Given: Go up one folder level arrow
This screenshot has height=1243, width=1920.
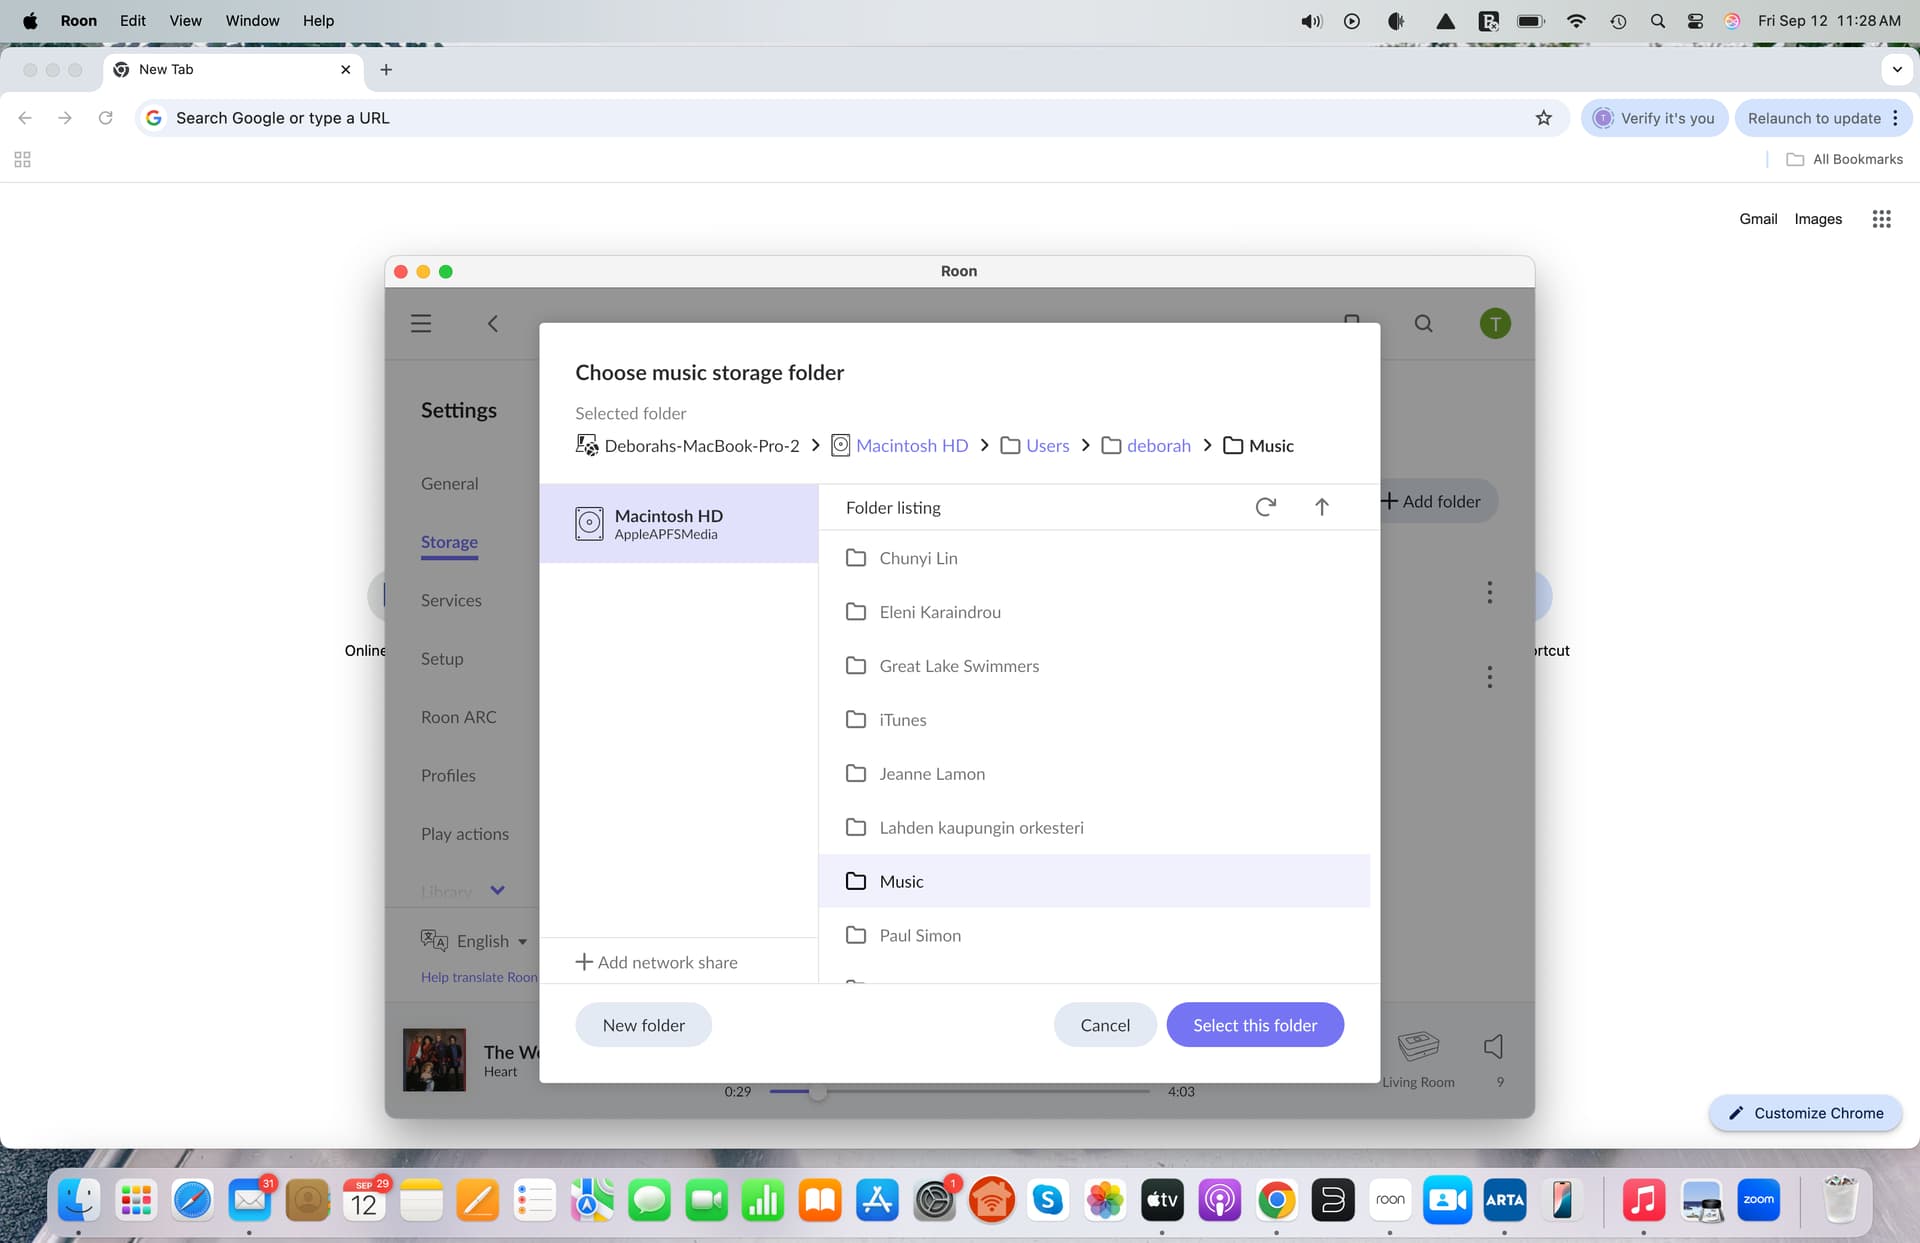Looking at the screenshot, I should [1321, 507].
